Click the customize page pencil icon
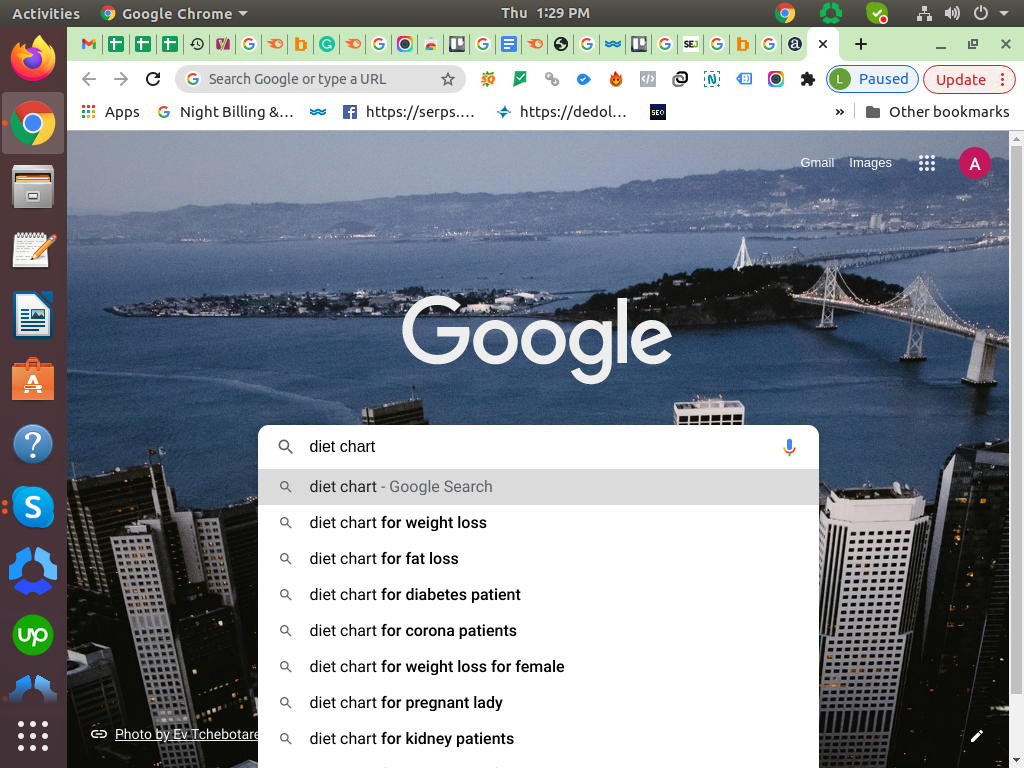This screenshot has width=1024, height=768. tap(977, 736)
